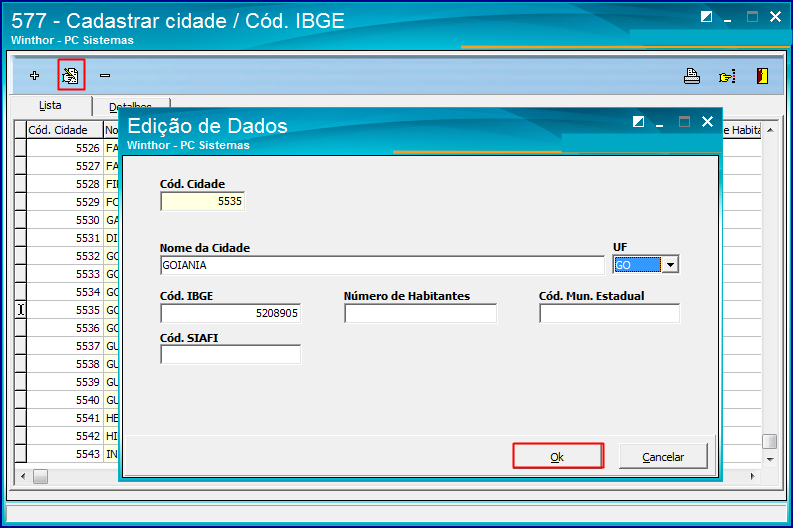Click the pointing hand toolbar icon
This screenshot has height=528, width=793.
[727, 76]
